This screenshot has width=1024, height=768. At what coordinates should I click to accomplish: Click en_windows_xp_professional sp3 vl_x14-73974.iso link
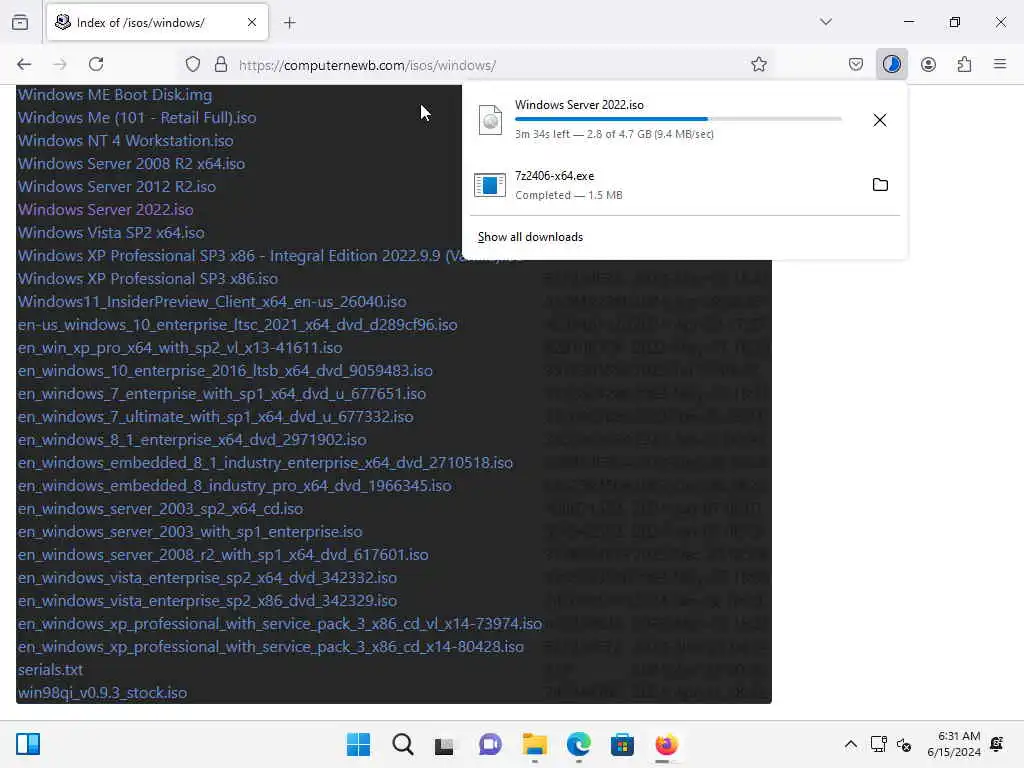click(280, 624)
